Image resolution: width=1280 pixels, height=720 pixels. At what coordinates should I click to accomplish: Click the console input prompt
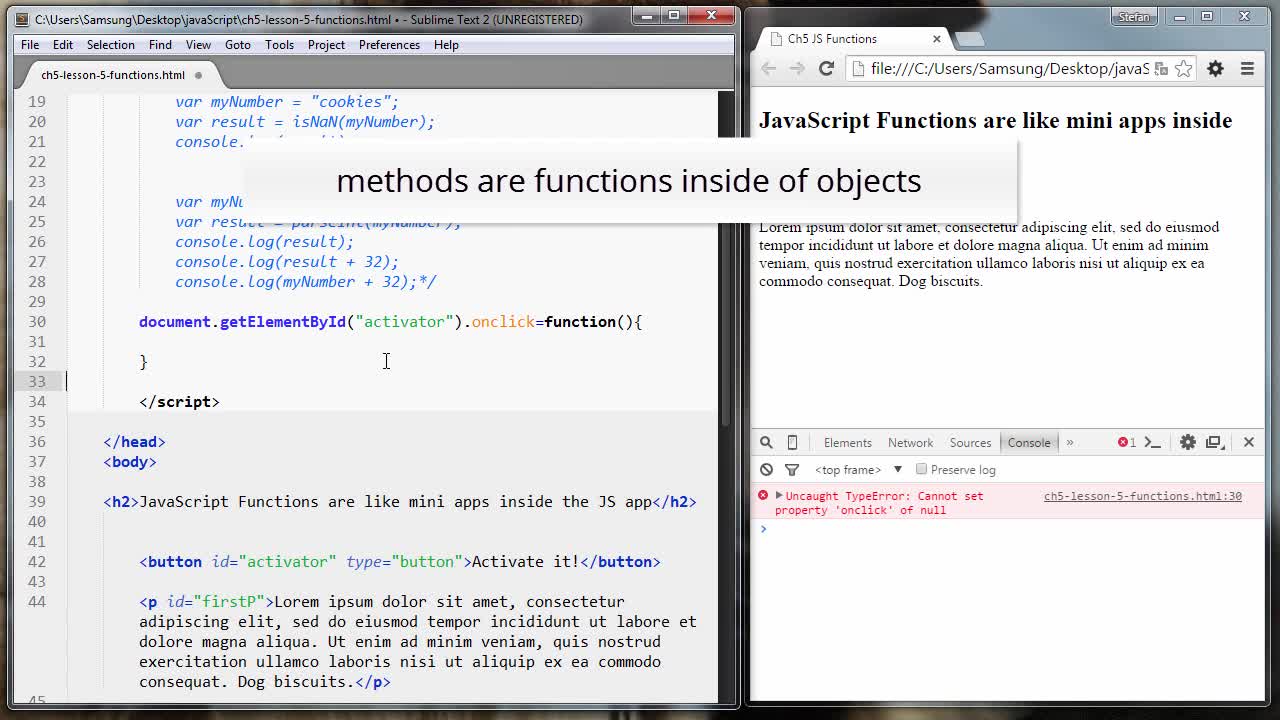coord(1007,529)
